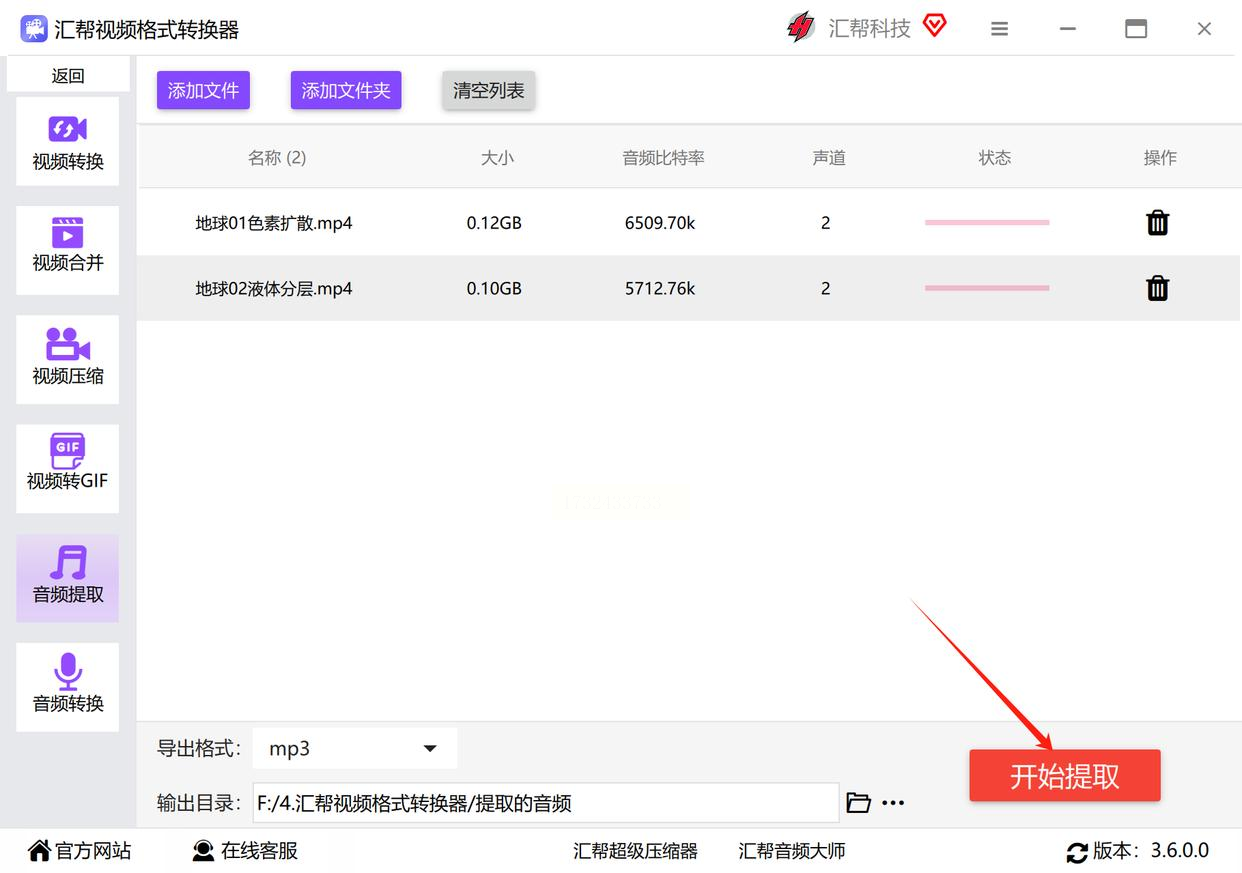Screen dimensions: 1242x873
Task: Open the 汇帮超级压缩器 link
Action: point(636,851)
